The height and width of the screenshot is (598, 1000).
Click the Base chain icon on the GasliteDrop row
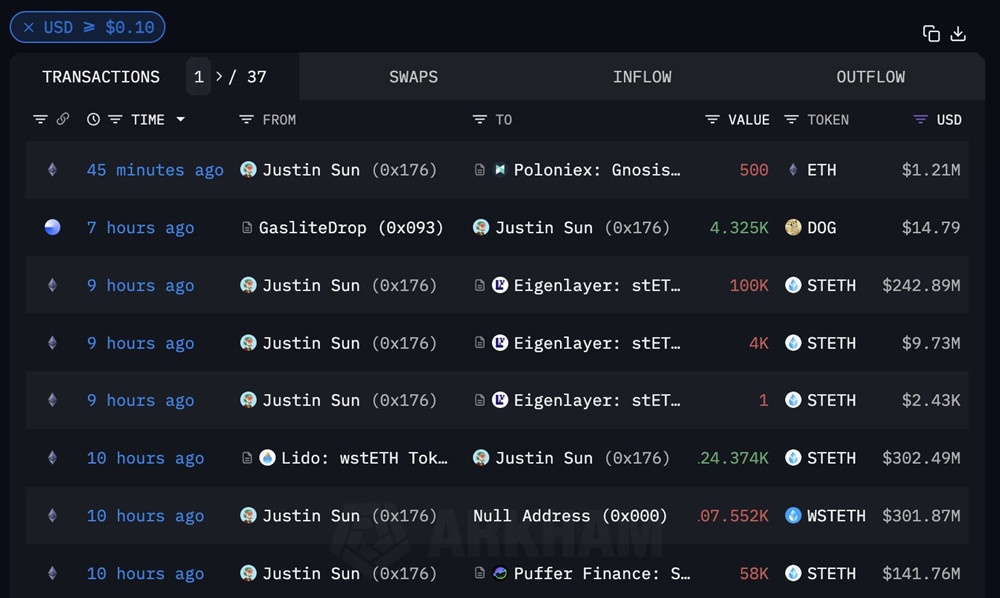(x=52, y=227)
